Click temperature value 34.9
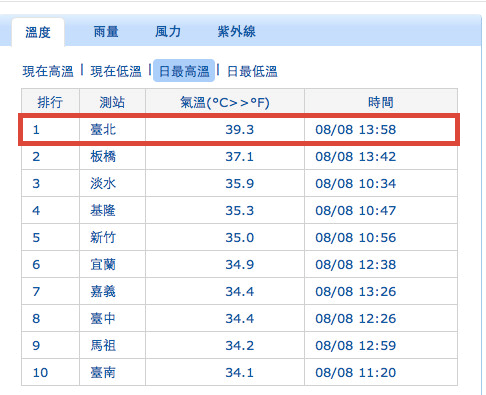This screenshot has width=486, height=395. click(x=240, y=264)
